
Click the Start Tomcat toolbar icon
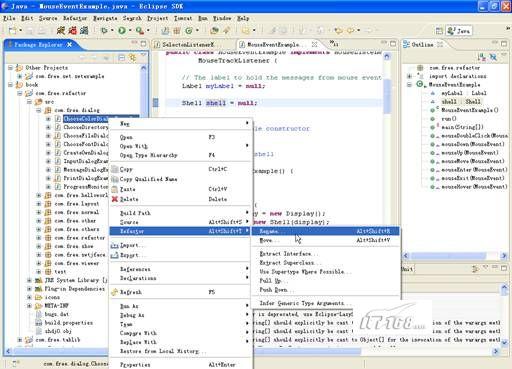61,31
